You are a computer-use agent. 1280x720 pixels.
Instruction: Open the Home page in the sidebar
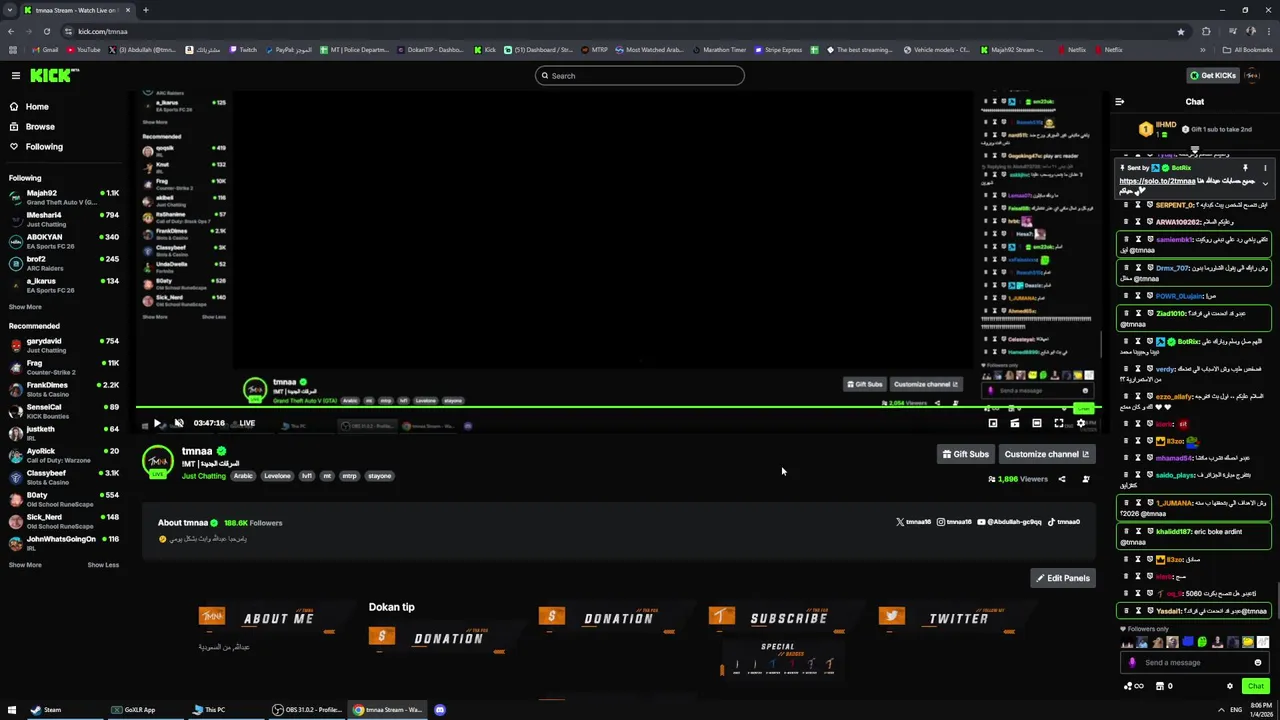coord(37,107)
